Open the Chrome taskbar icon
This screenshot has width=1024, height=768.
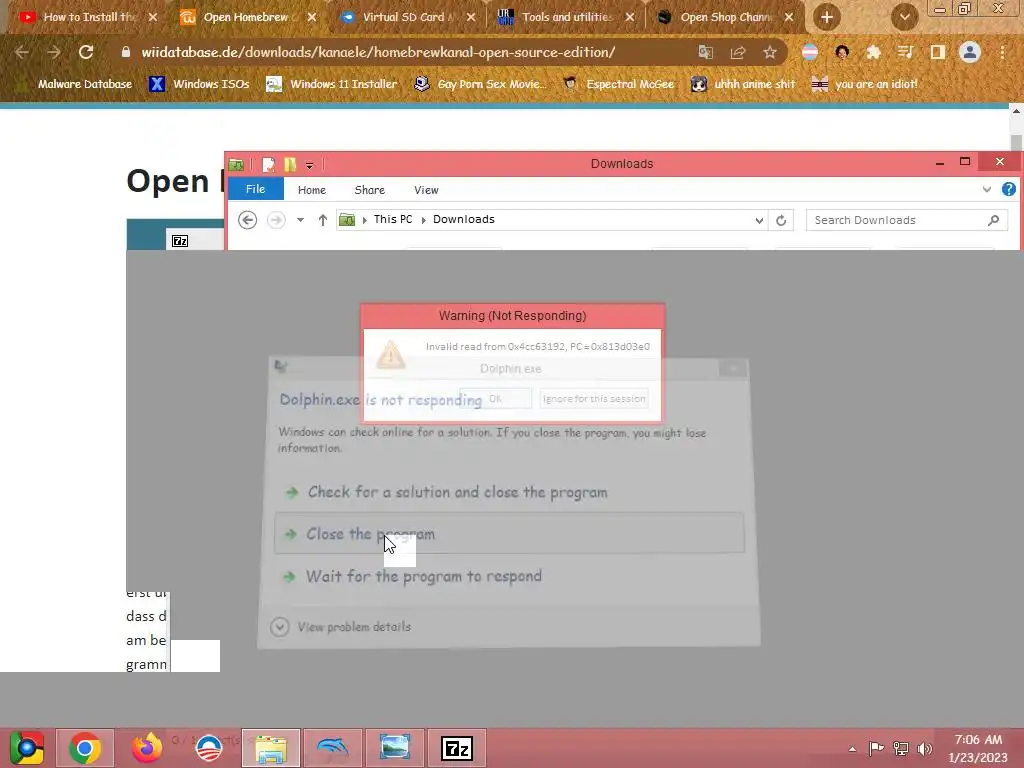click(x=85, y=748)
